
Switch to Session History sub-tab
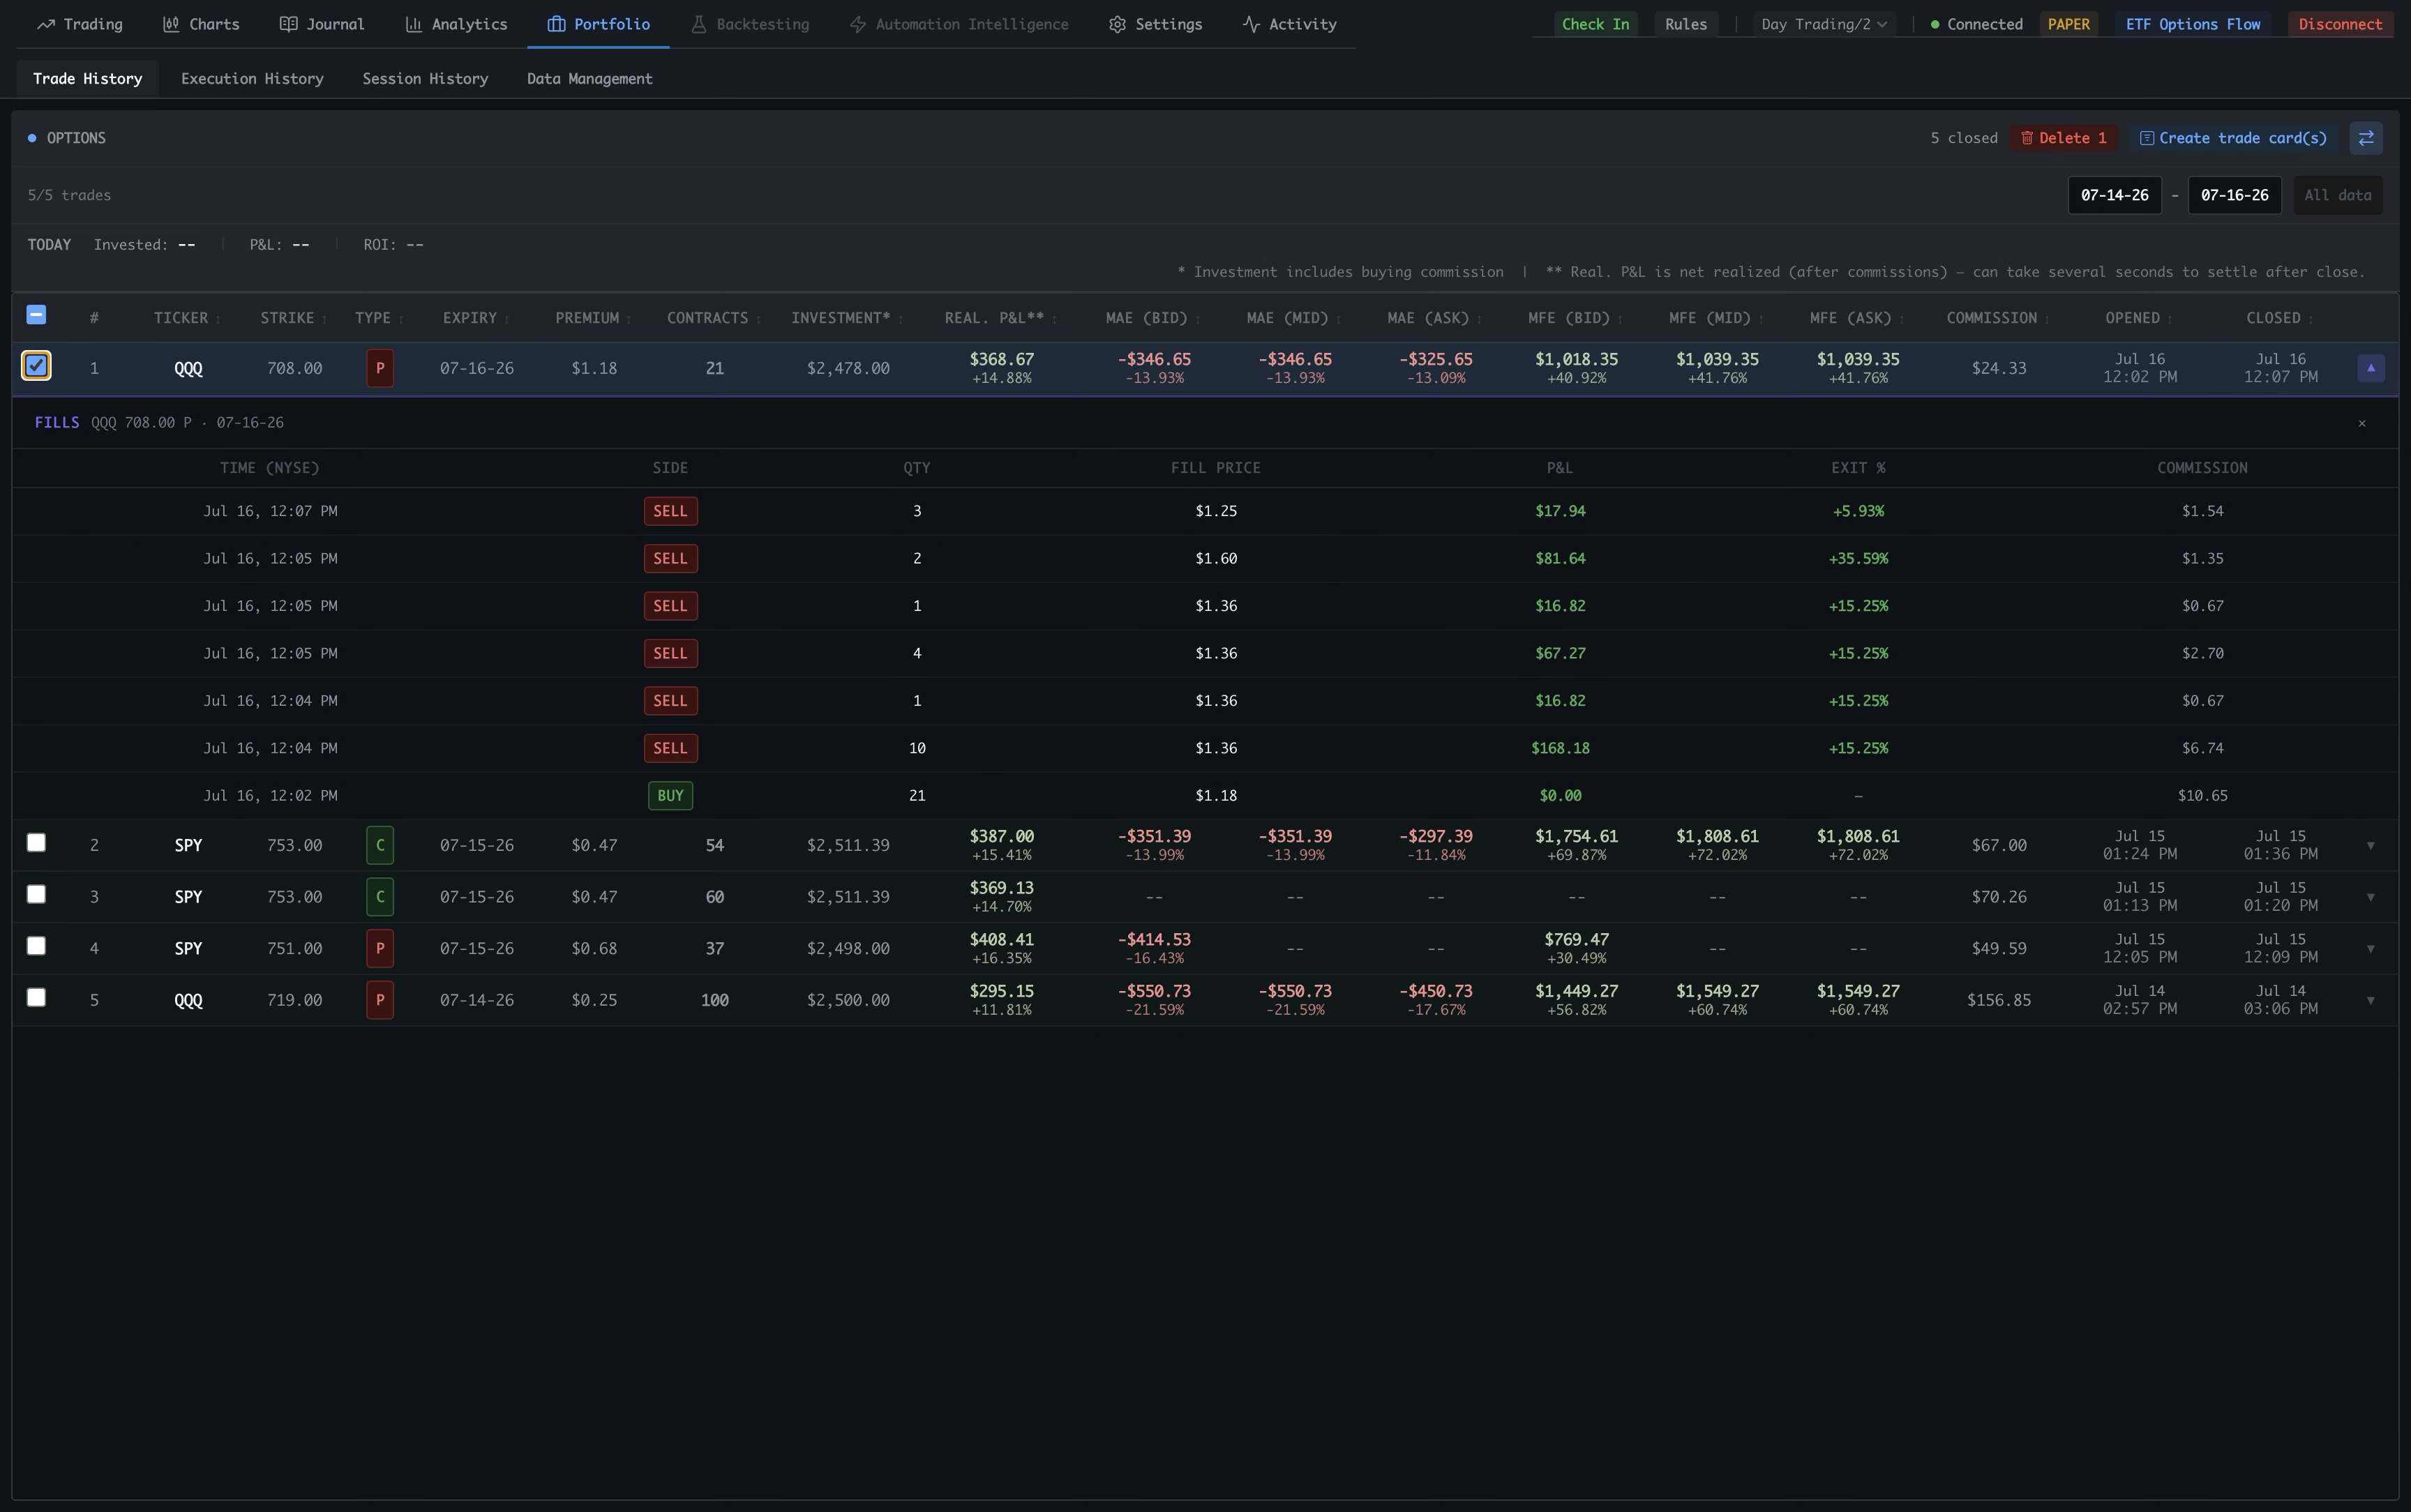(x=425, y=78)
